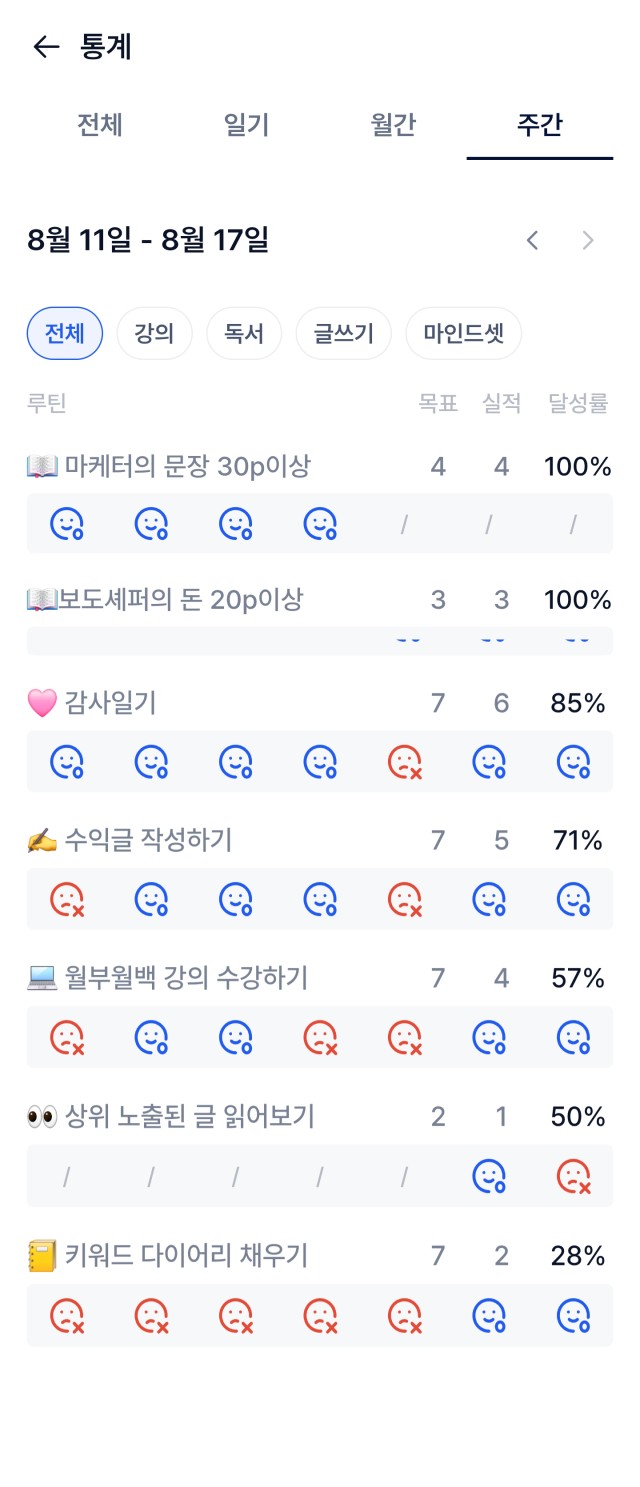Filter routines by 독서 chip
The width and height of the screenshot is (640, 1487).
coord(244,333)
